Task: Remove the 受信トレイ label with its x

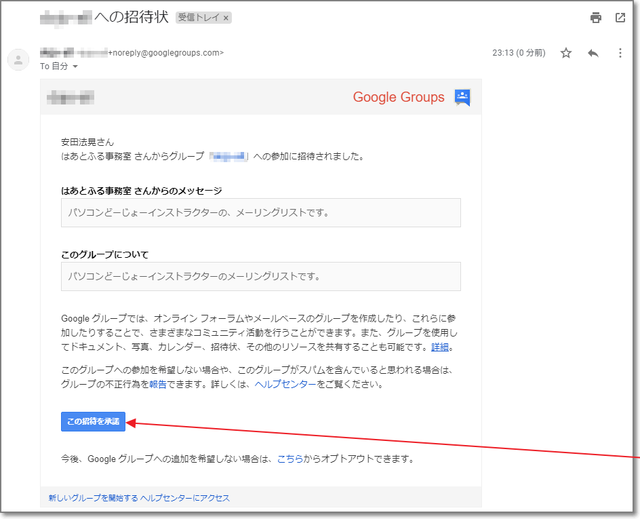Action: click(x=226, y=18)
